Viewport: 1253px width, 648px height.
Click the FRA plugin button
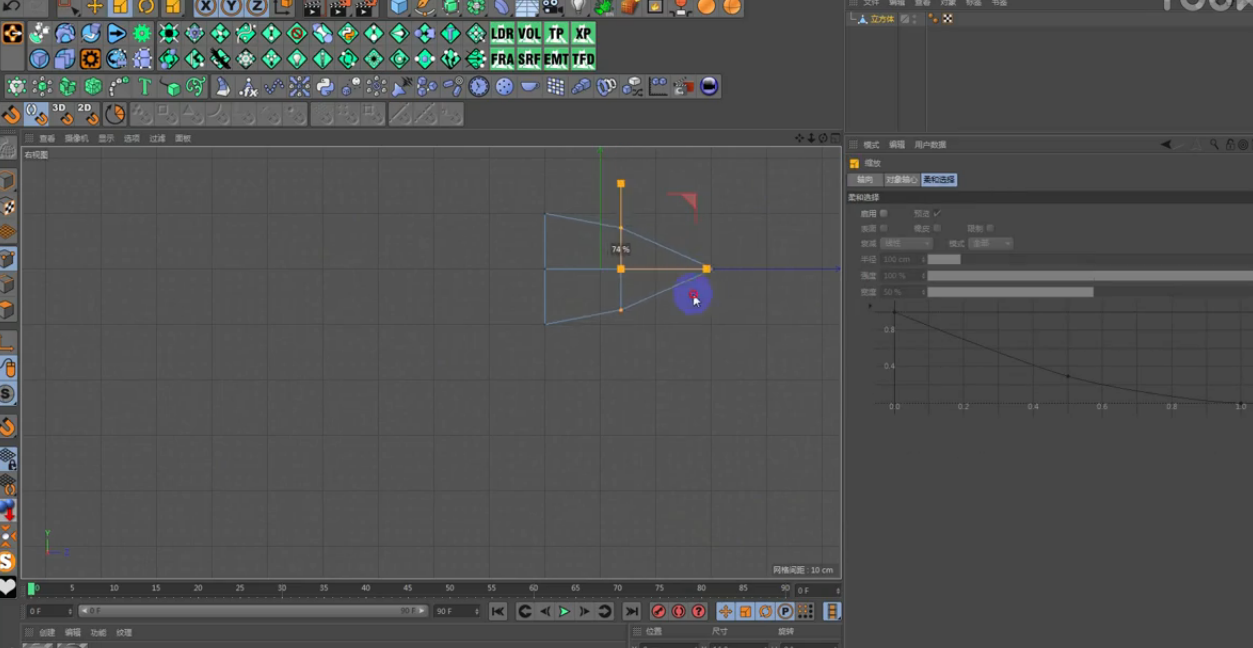(502, 59)
